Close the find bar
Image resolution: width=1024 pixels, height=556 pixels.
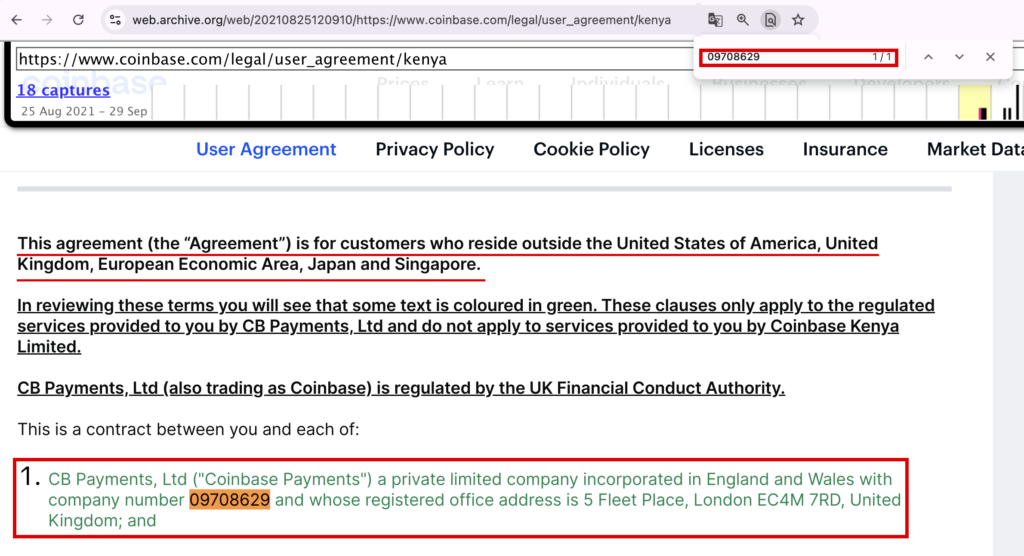point(990,57)
